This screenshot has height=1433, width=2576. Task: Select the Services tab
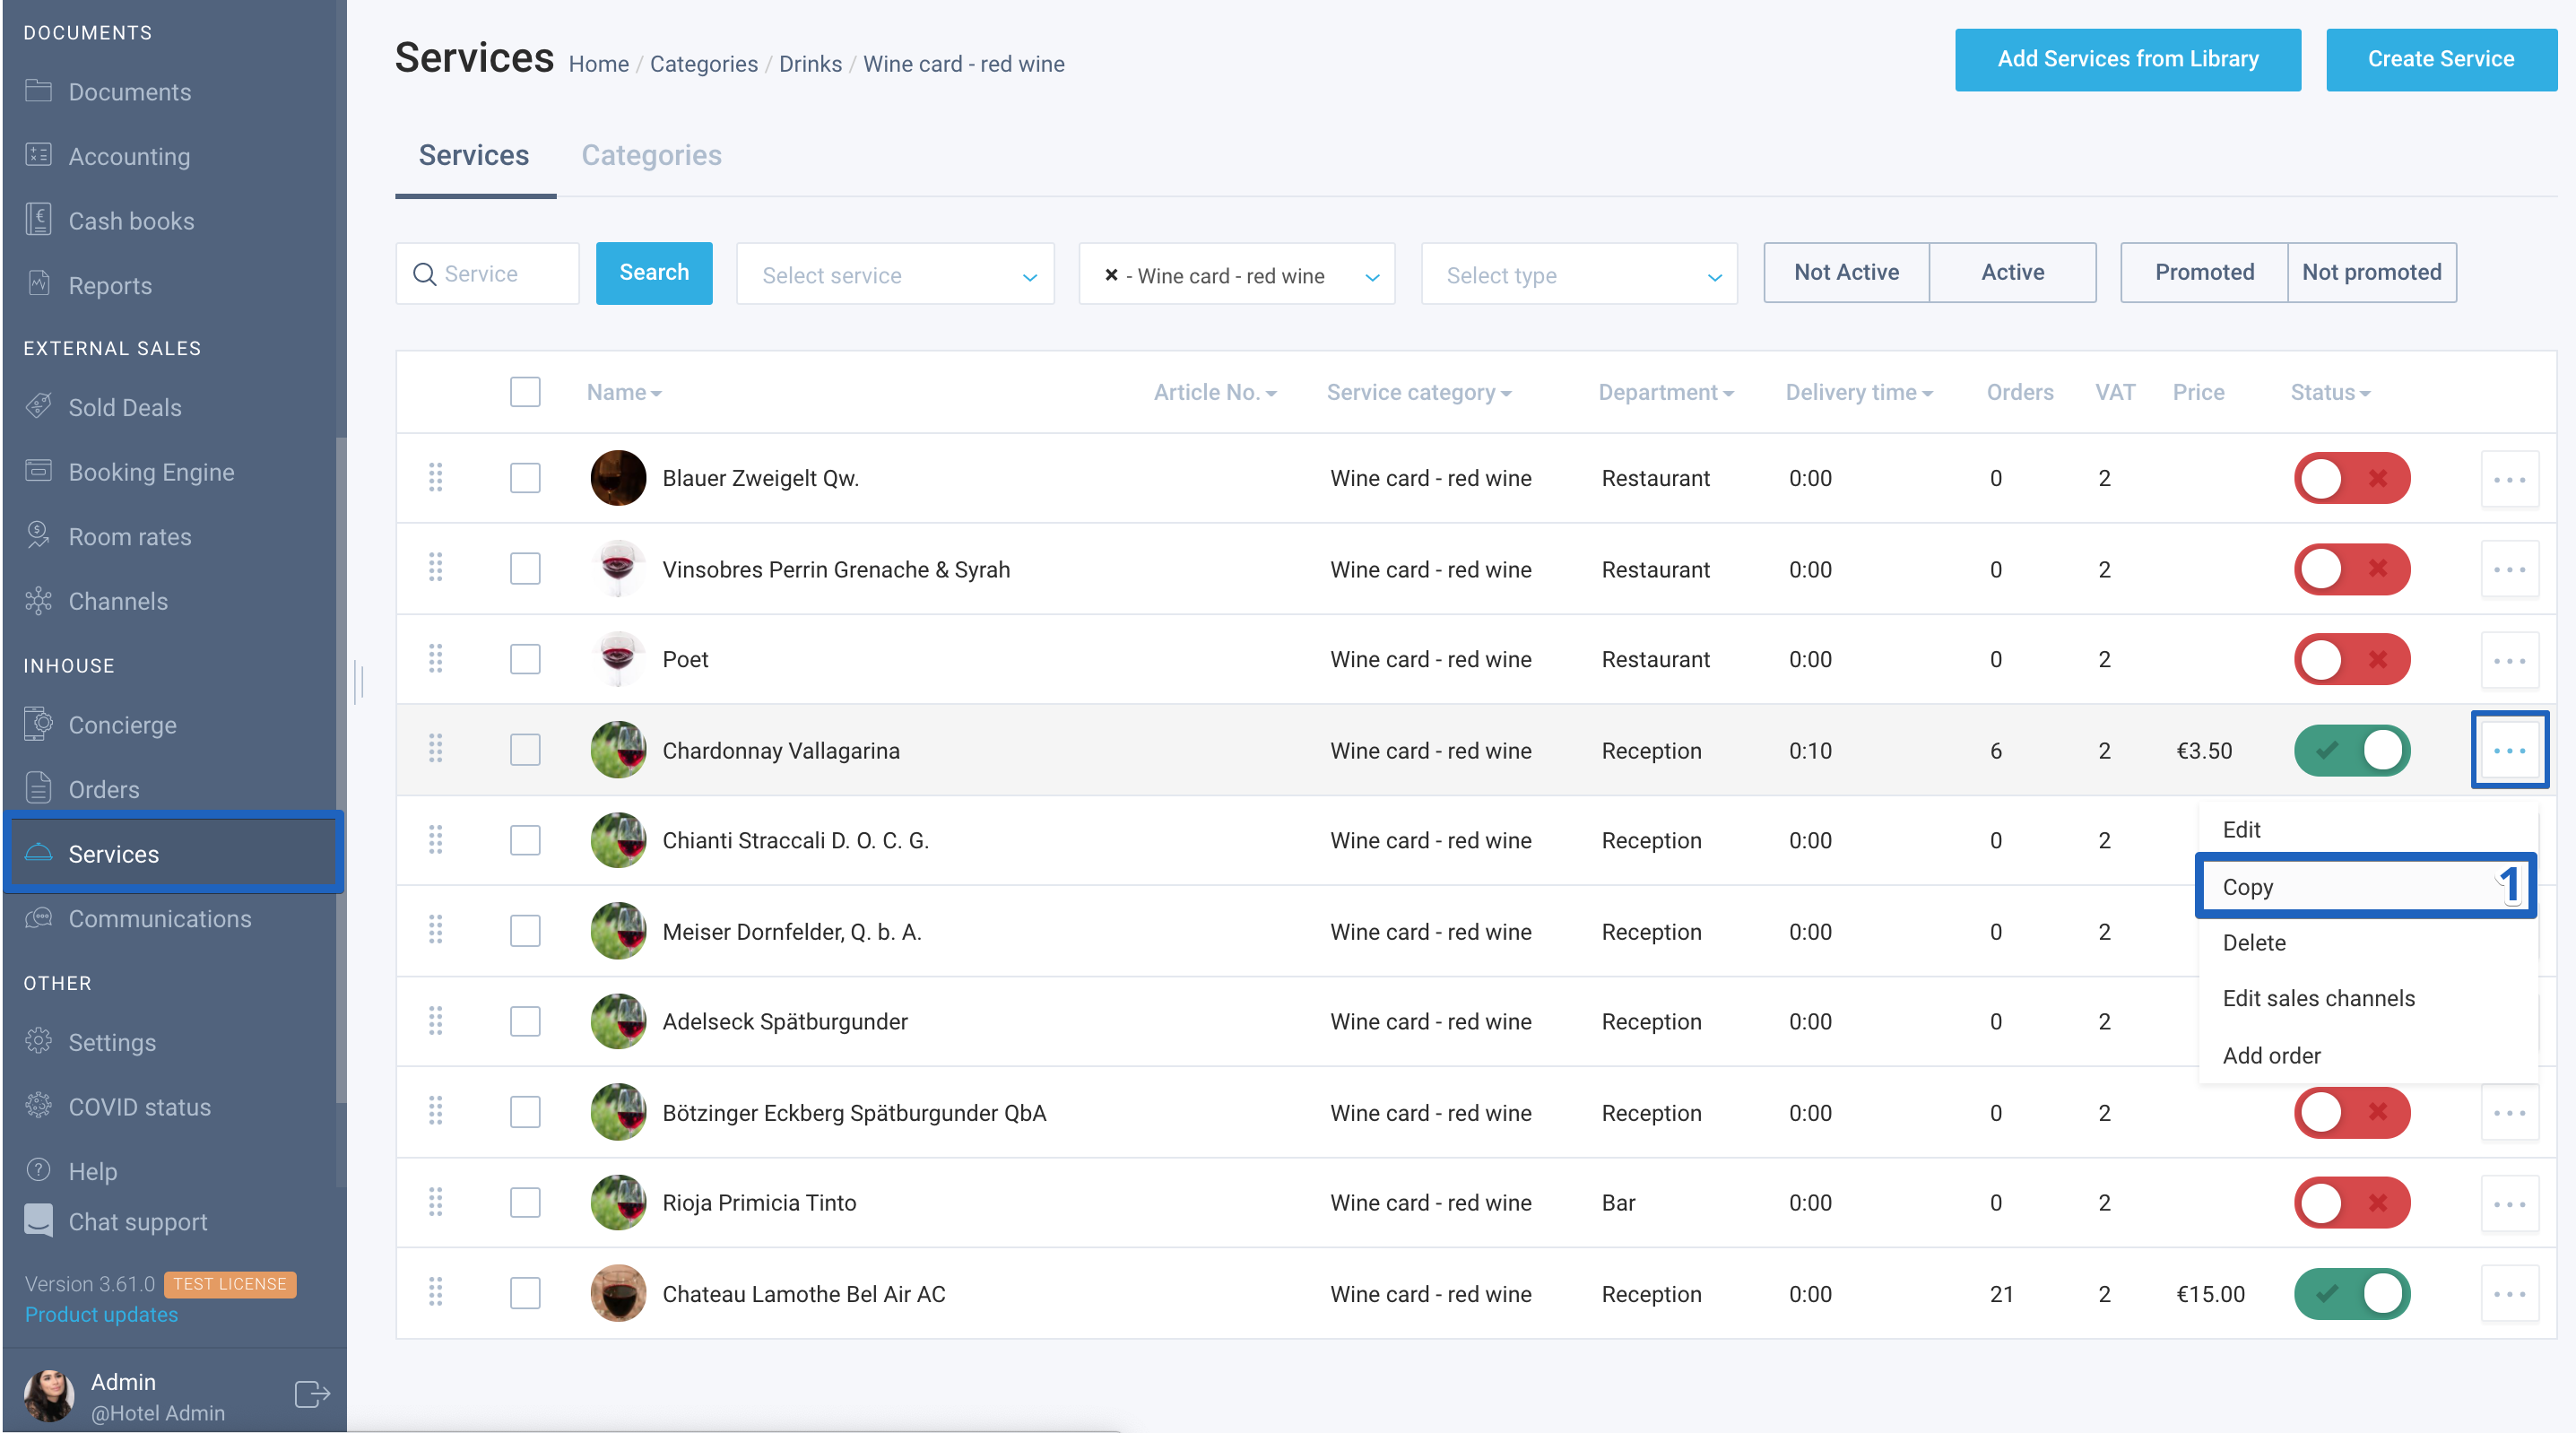[474, 155]
